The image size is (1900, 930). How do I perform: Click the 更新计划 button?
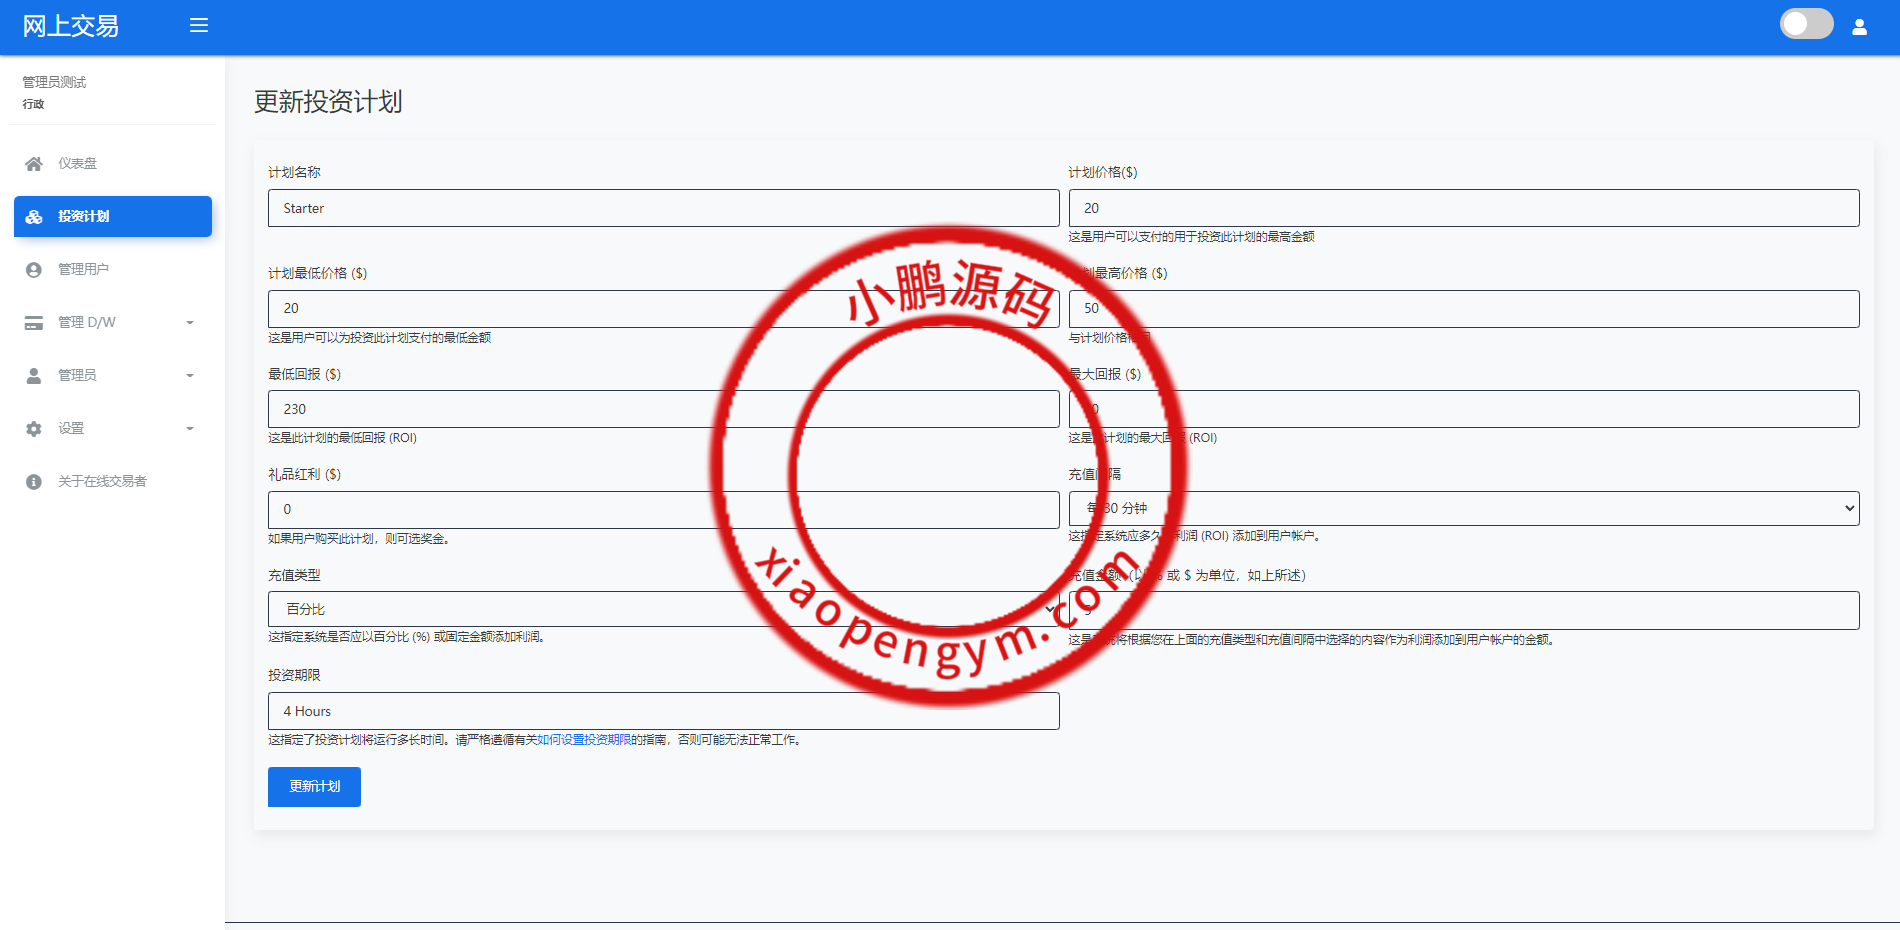[x=314, y=787]
